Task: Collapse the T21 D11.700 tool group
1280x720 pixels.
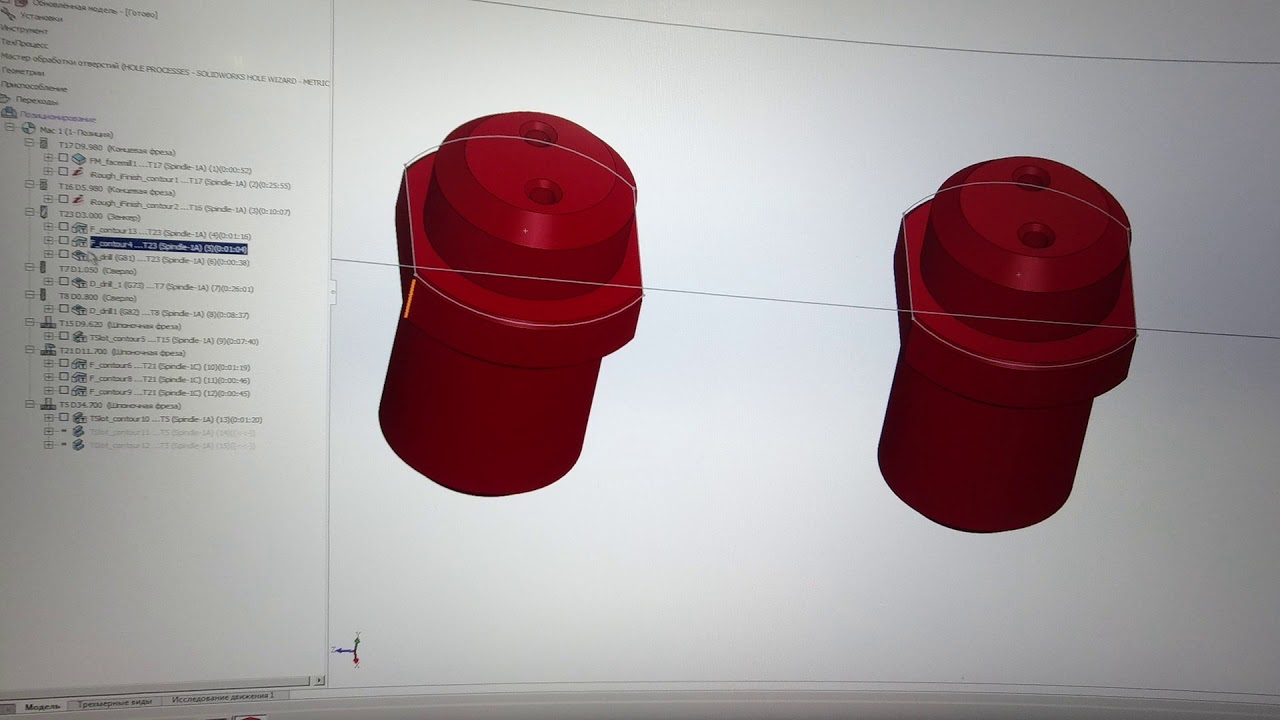Action: 29,350
